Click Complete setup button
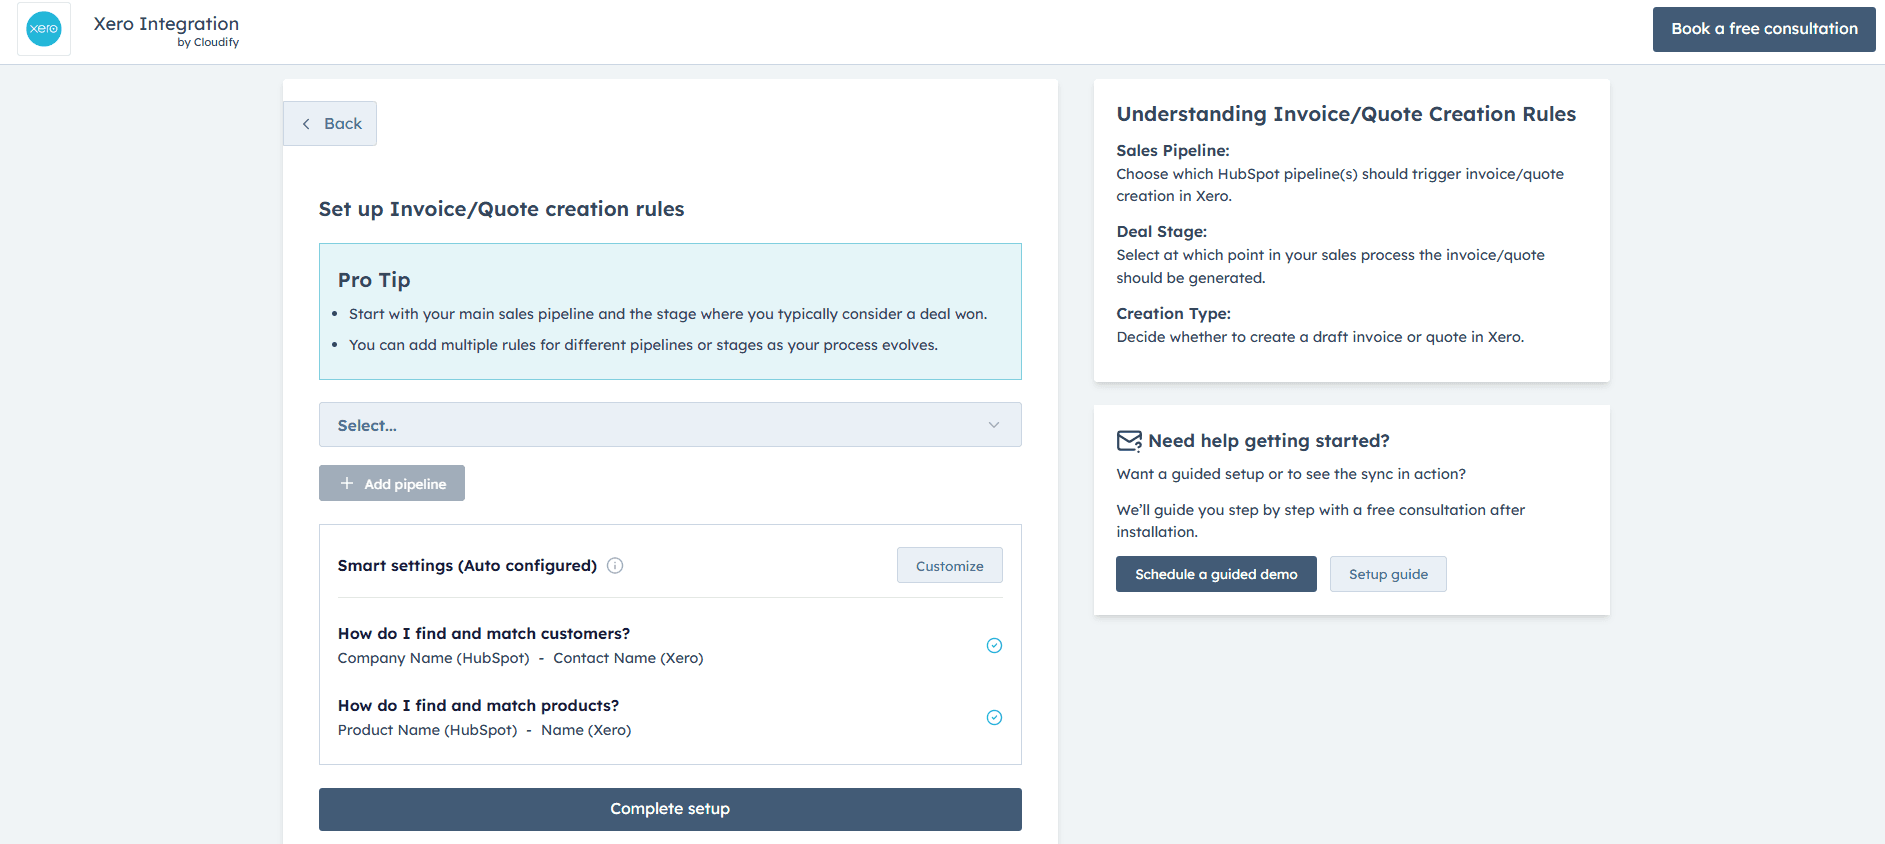Screen dimensions: 1885x844 point(670,809)
